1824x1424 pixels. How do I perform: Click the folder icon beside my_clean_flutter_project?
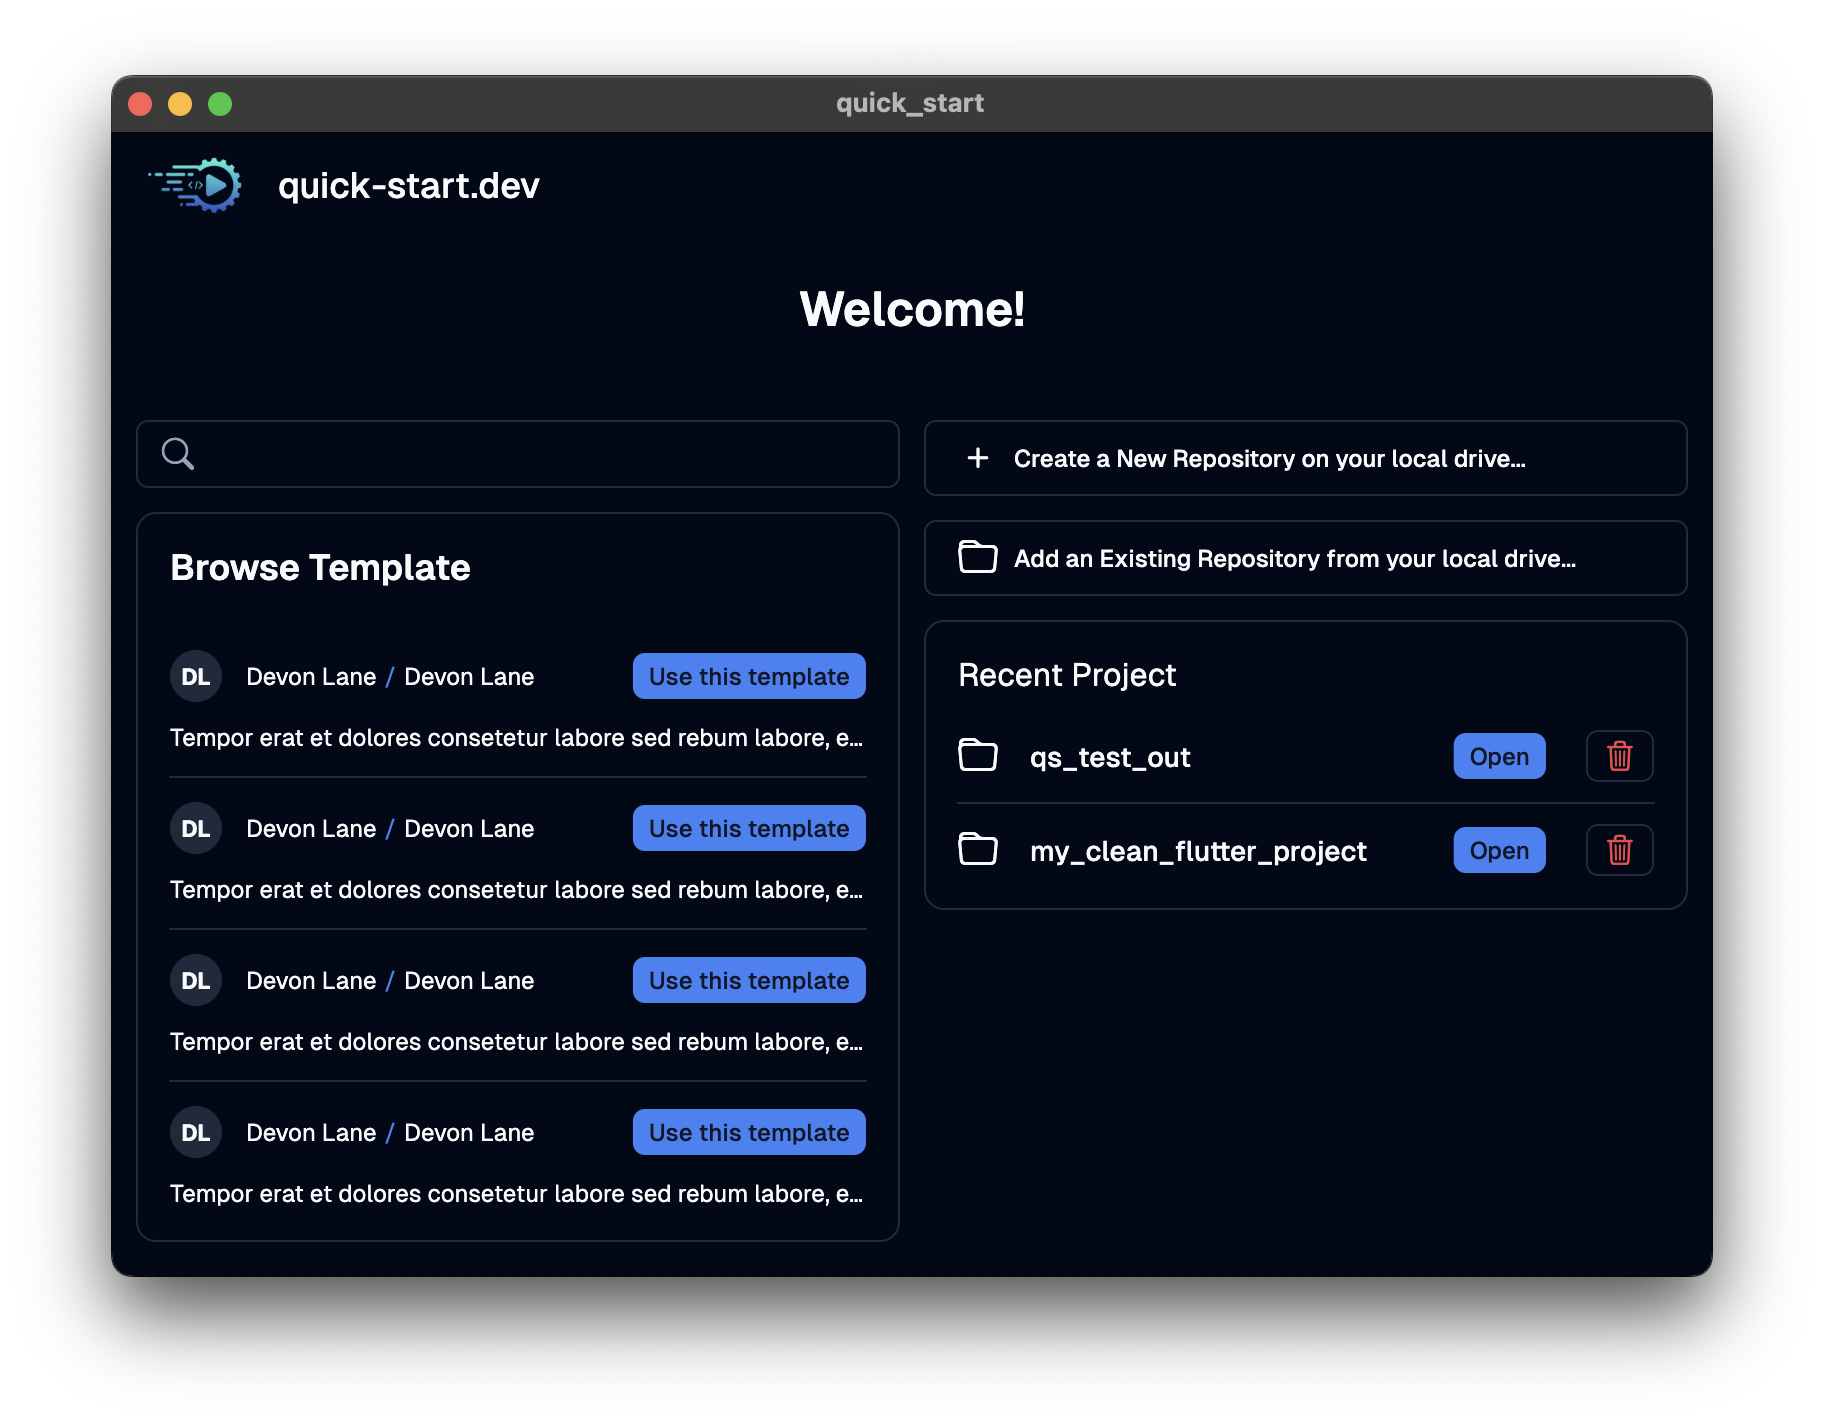click(x=978, y=850)
